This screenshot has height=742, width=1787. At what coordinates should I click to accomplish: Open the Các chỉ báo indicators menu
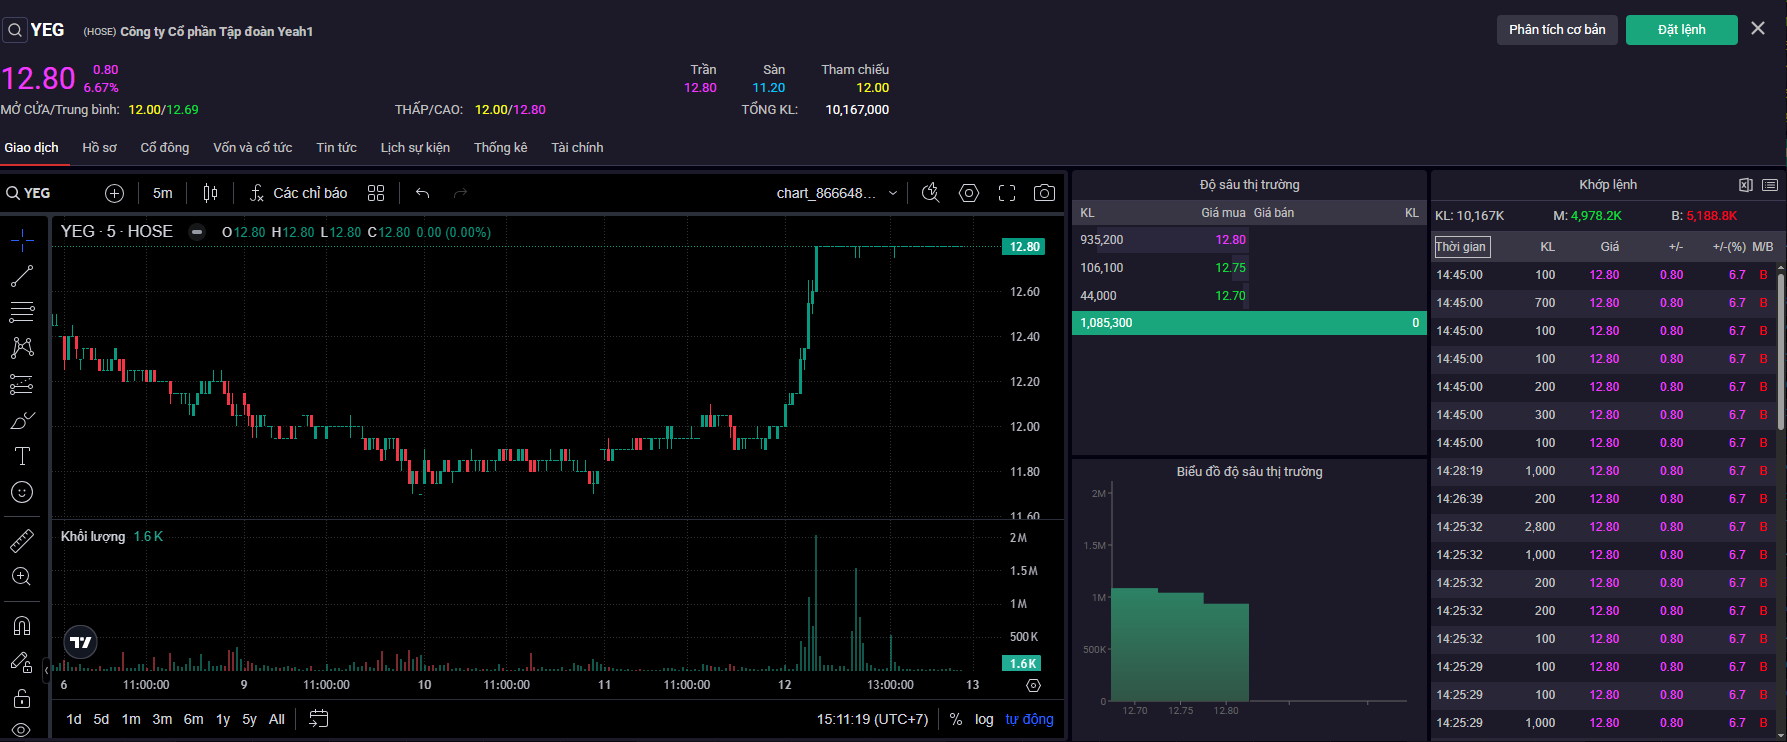point(298,193)
